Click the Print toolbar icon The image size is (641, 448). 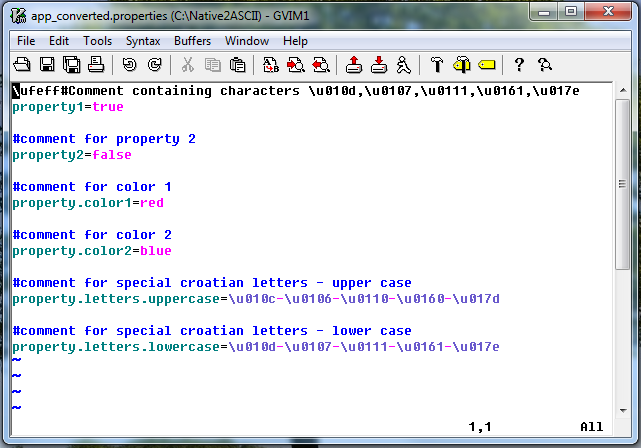pos(96,65)
